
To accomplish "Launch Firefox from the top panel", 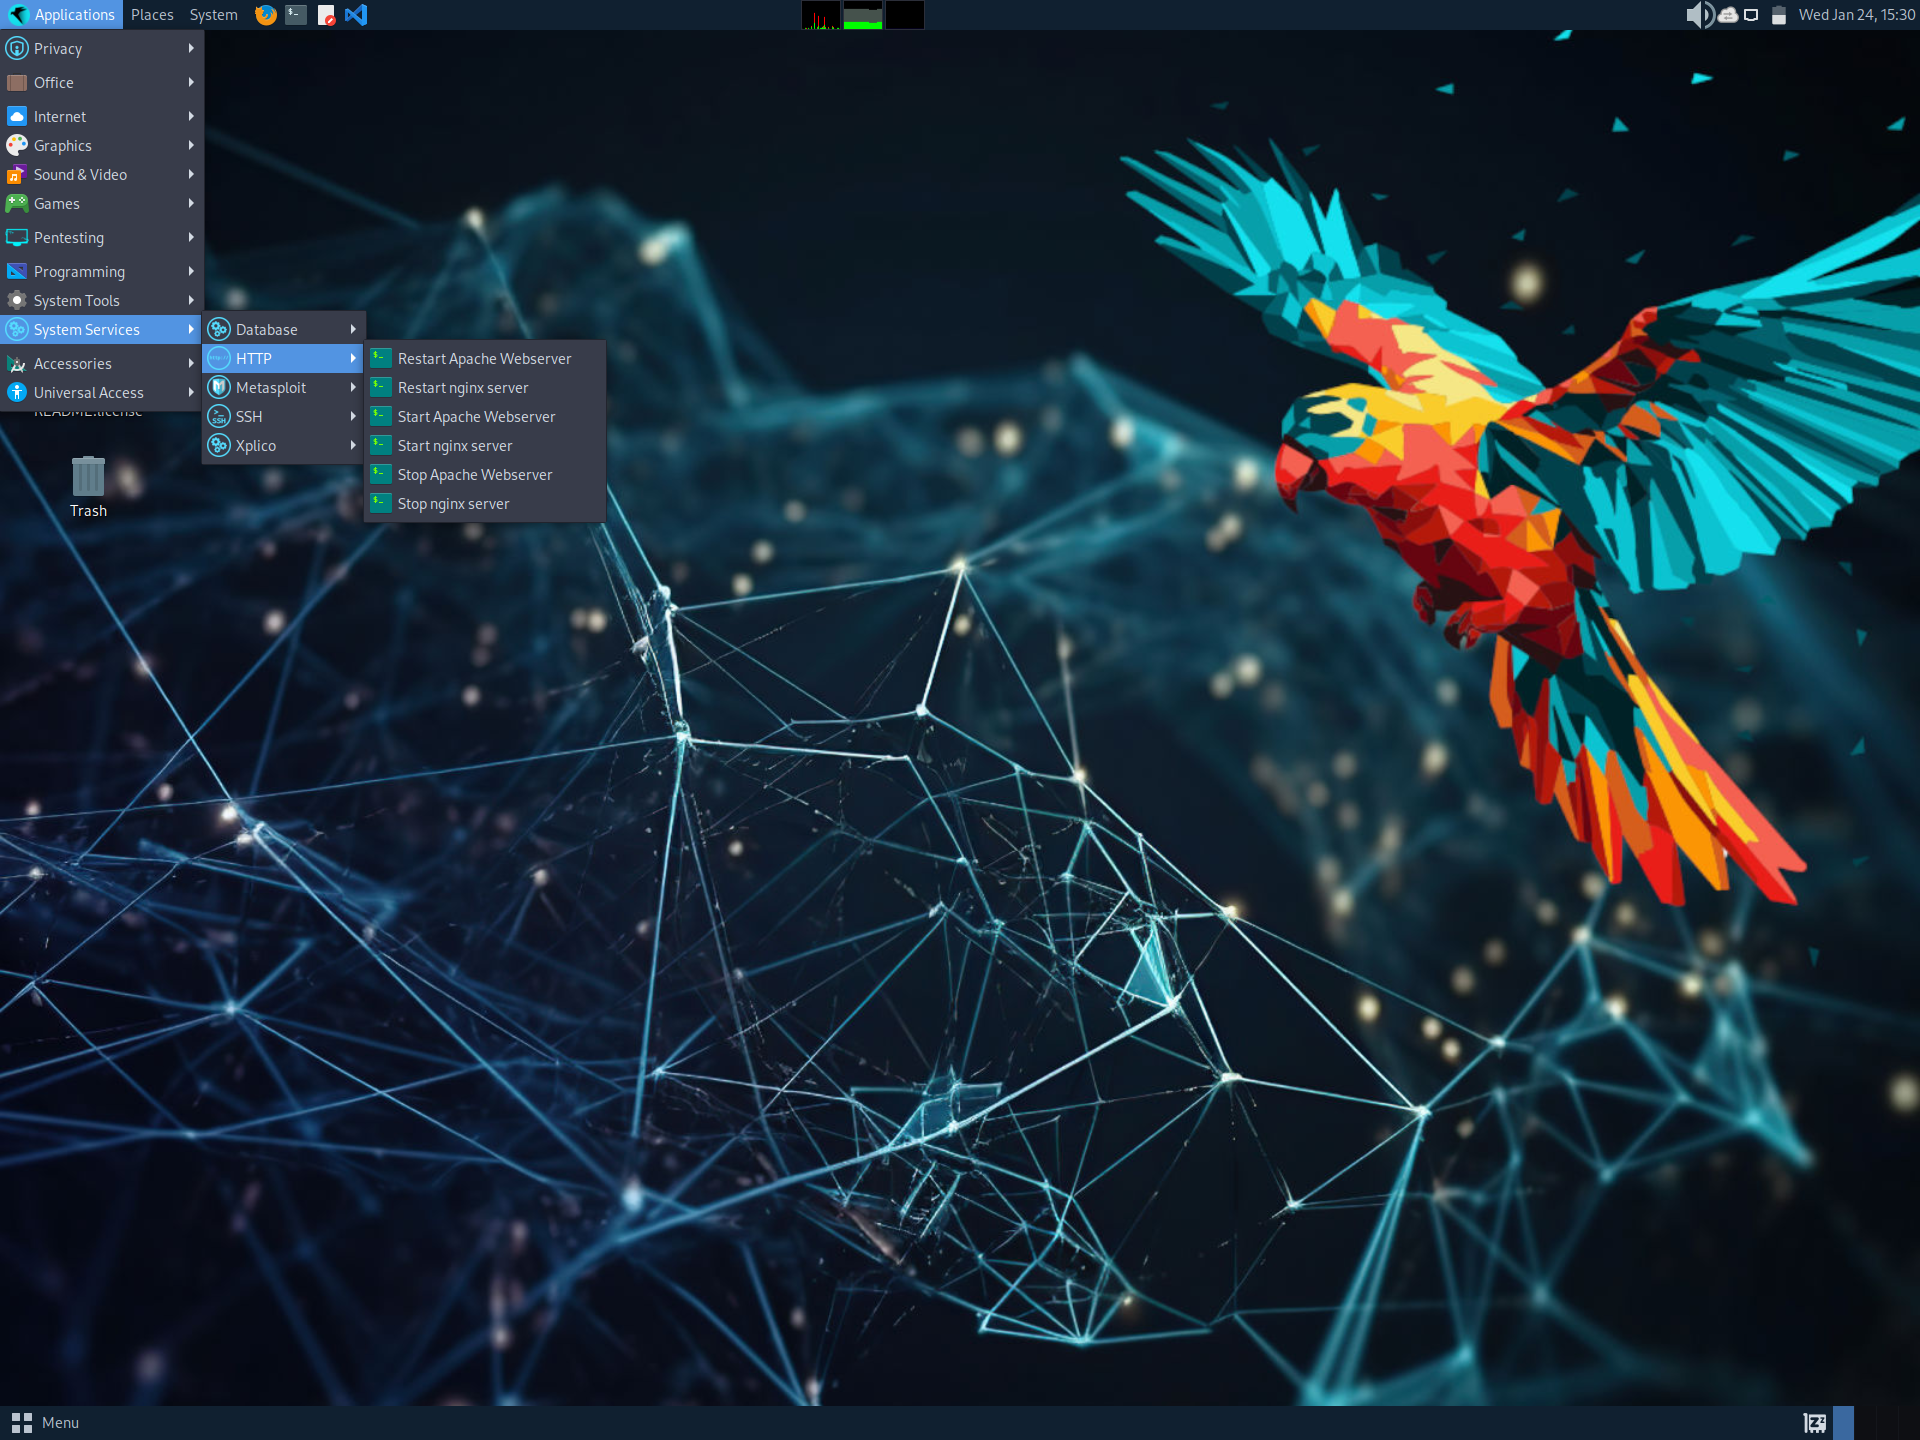I will pos(265,15).
